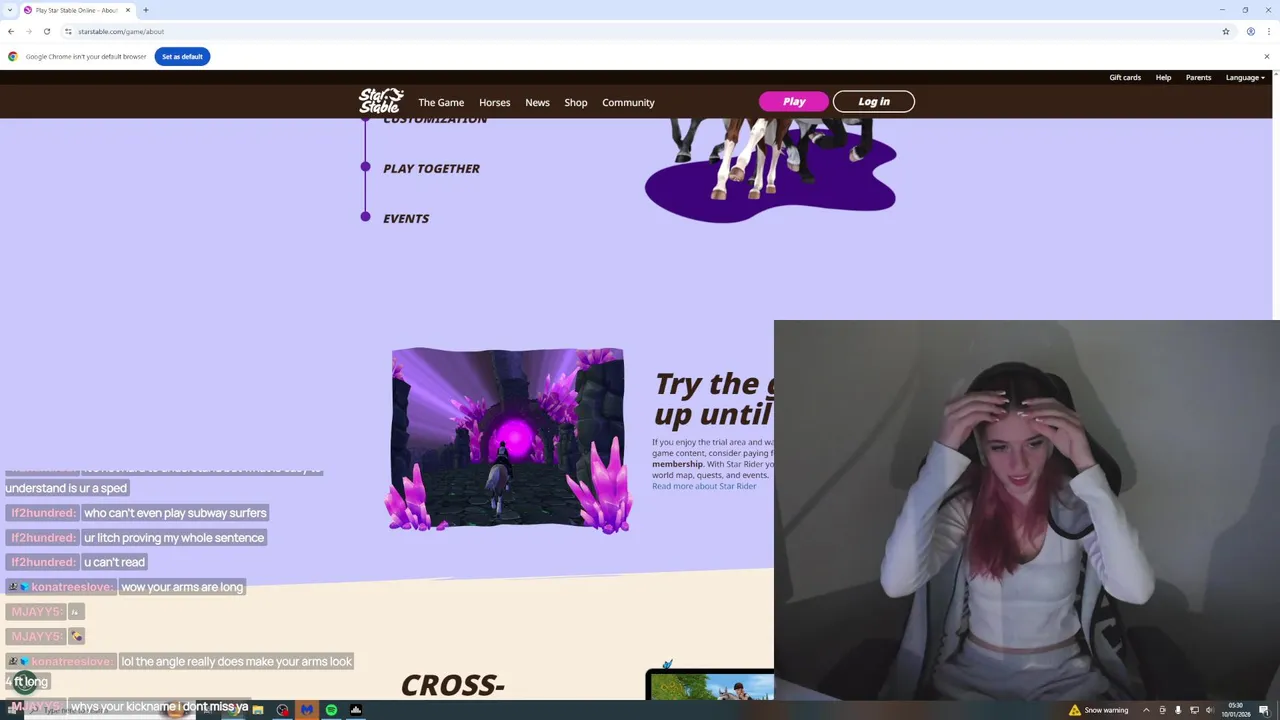Open The Game menu
The width and height of the screenshot is (1280, 720).
pyautogui.click(x=441, y=102)
